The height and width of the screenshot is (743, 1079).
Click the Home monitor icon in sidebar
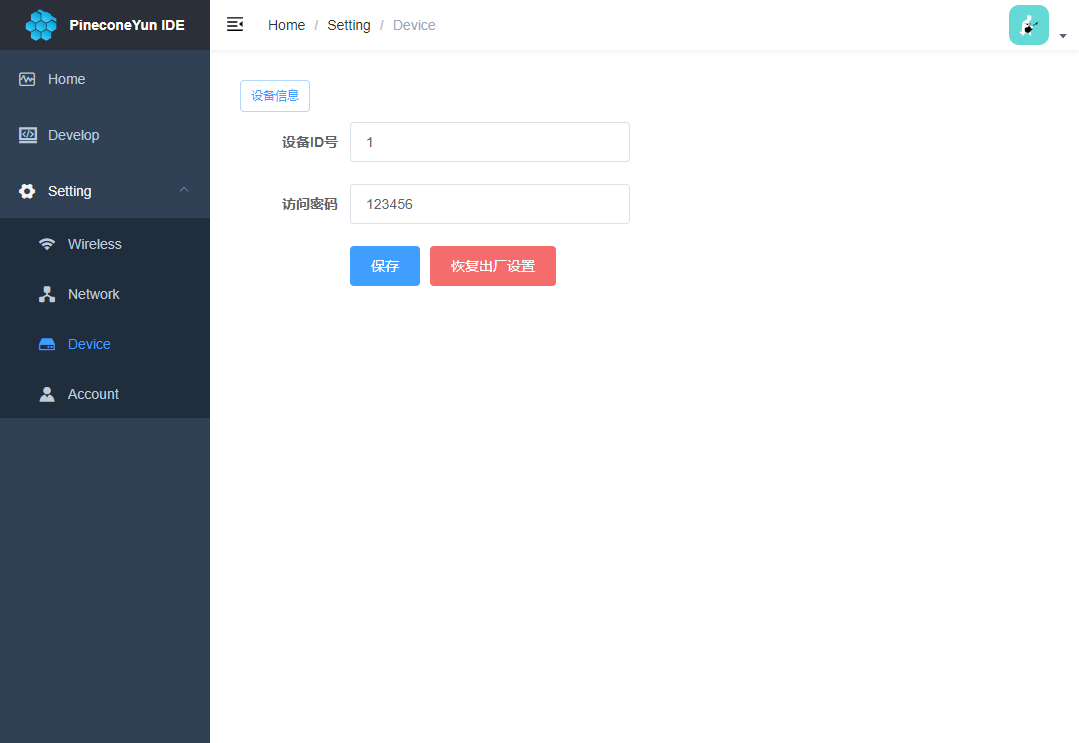tap(27, 79)
